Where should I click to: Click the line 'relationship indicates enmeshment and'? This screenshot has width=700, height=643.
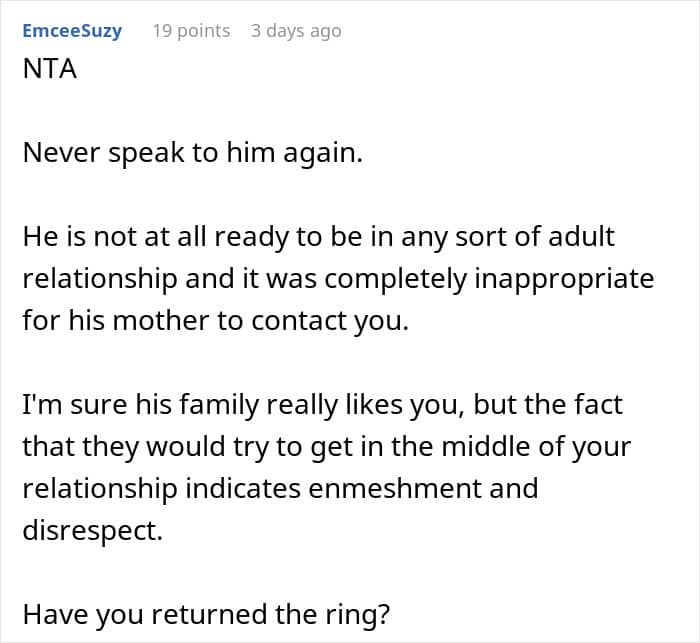(280, 488)
